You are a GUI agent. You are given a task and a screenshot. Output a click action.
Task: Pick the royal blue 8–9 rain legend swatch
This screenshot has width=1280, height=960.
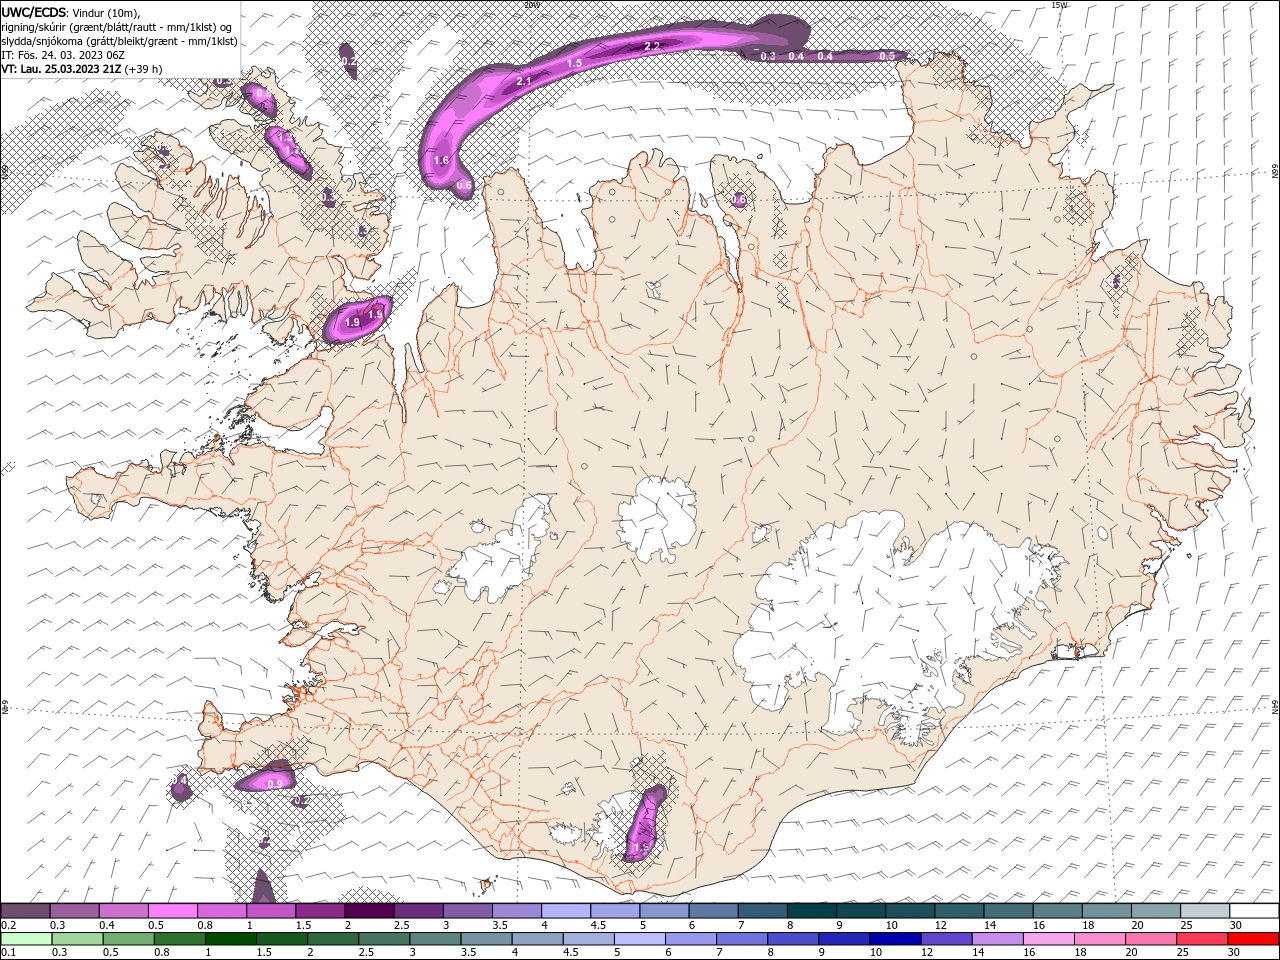[x=792, y=939]
